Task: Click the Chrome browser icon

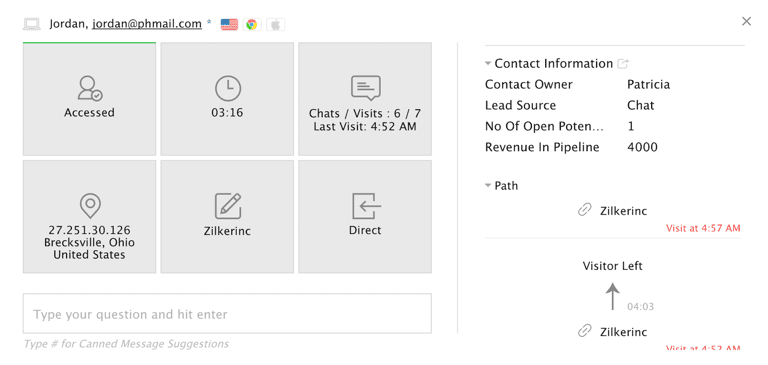Action: pyautogui.click(x=252, y=24)
